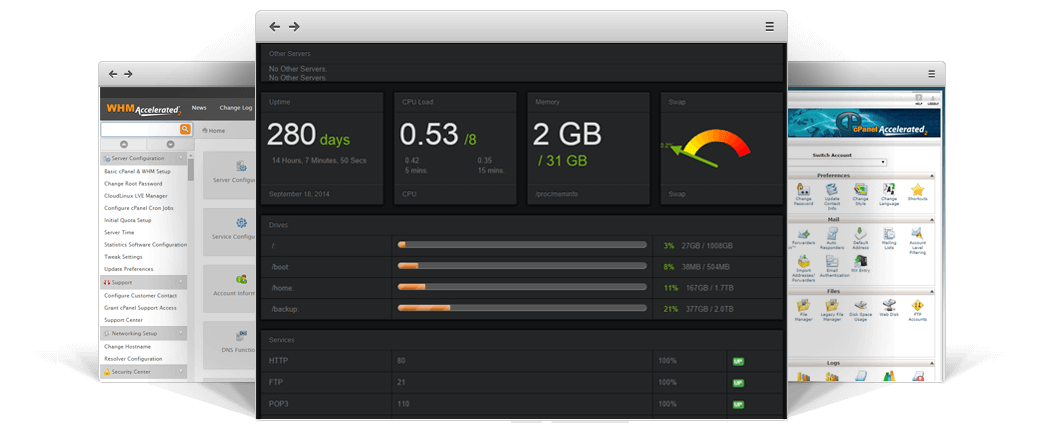Open Statistics Software Configuration in WHM
Image resolution: width=1040 pixels, height=433 pixels.
[x=145, y=245]
